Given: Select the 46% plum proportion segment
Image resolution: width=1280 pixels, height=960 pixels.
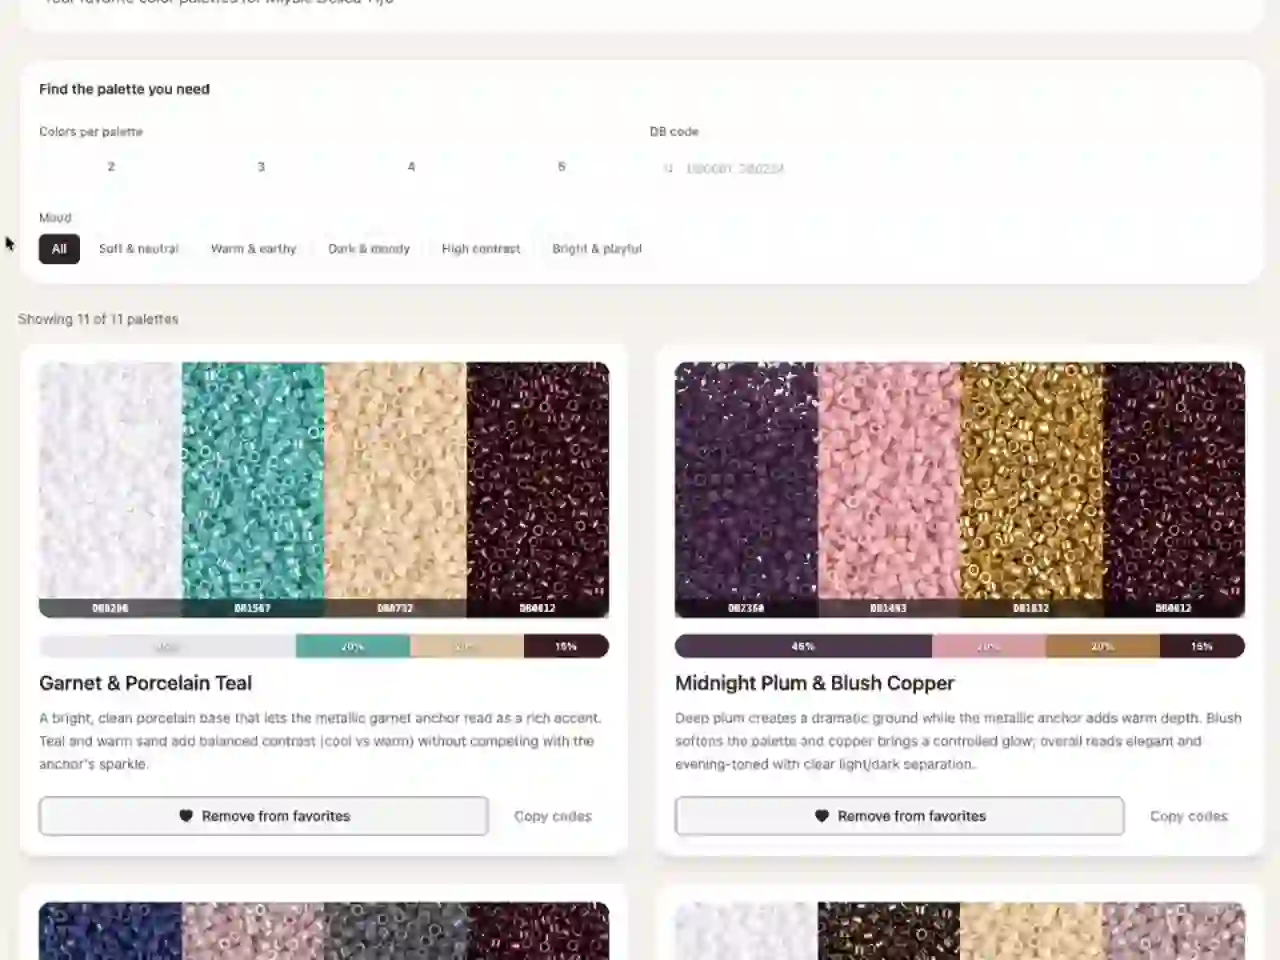Looking at the screenshot, I should click(x=802, y=646).
